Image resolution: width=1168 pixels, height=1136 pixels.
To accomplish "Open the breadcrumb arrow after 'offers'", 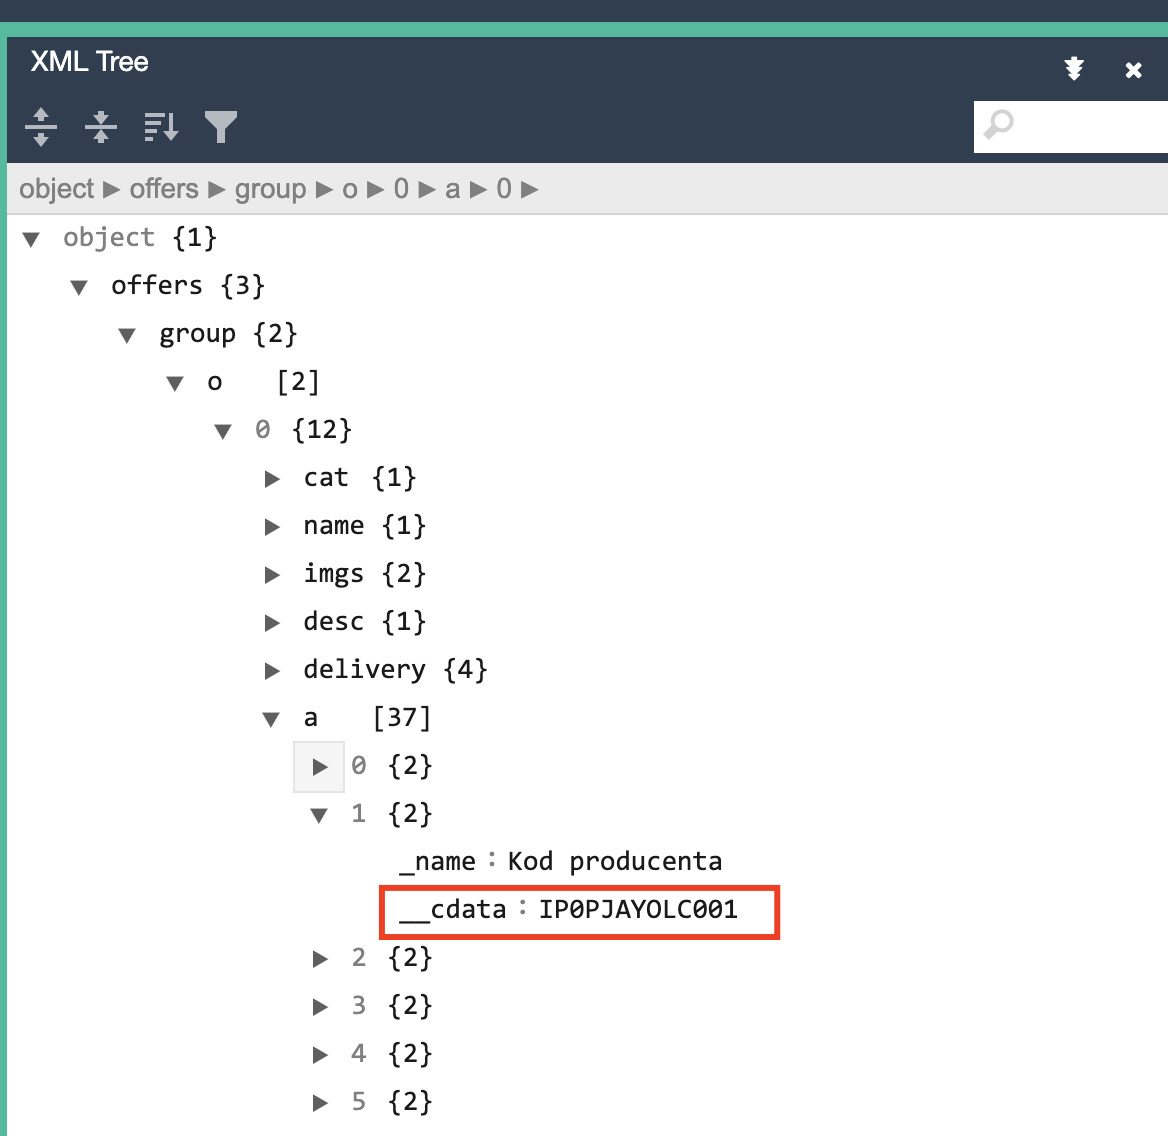I will 217,190.
